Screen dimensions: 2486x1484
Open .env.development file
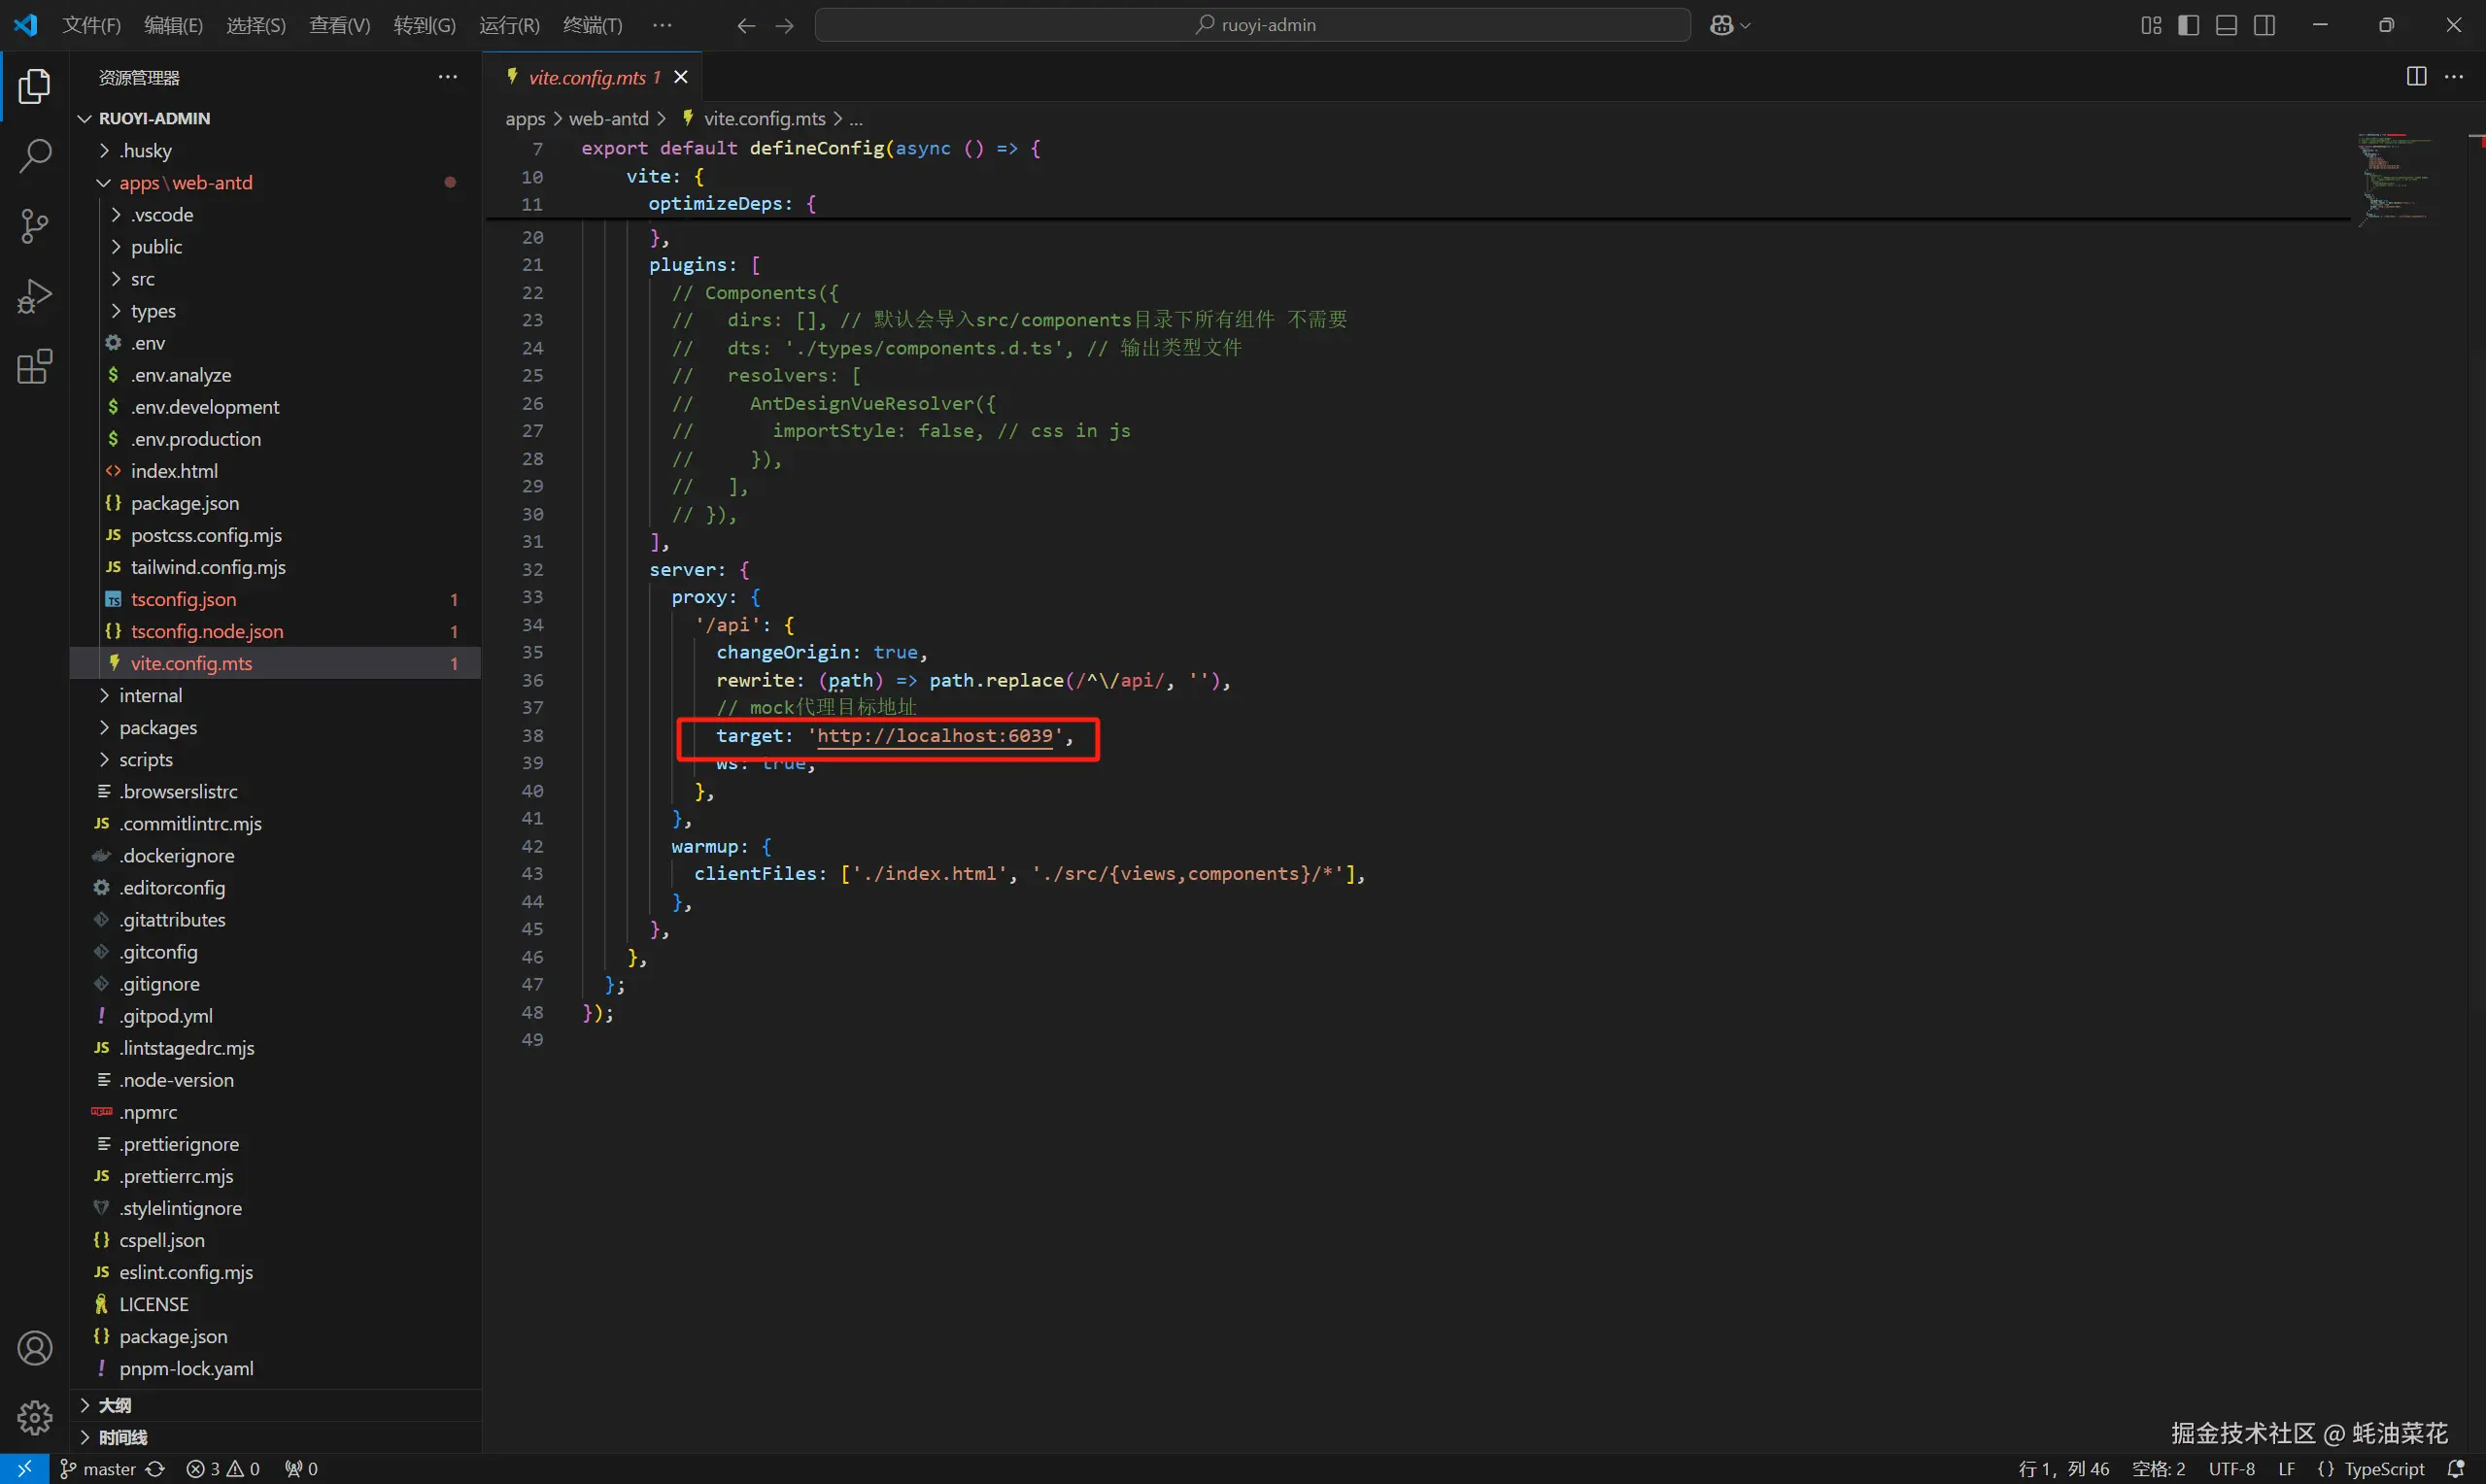pyautogui.click(x=275, y=407)
